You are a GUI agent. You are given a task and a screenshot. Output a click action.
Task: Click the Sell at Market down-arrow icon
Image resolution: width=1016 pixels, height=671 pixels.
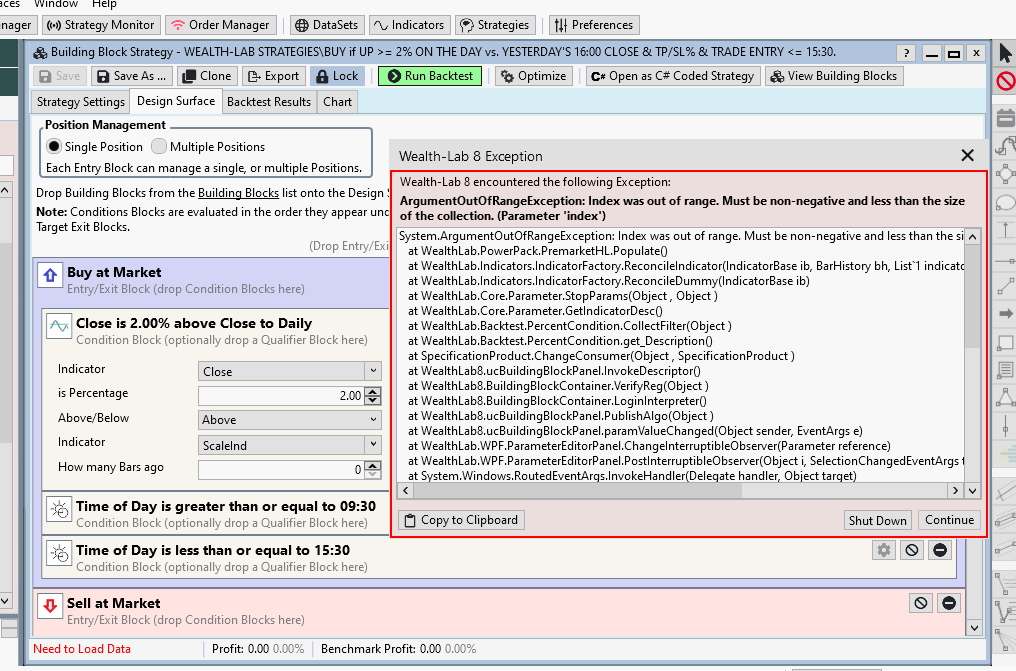pyautogui.click(x=50, y=606)
